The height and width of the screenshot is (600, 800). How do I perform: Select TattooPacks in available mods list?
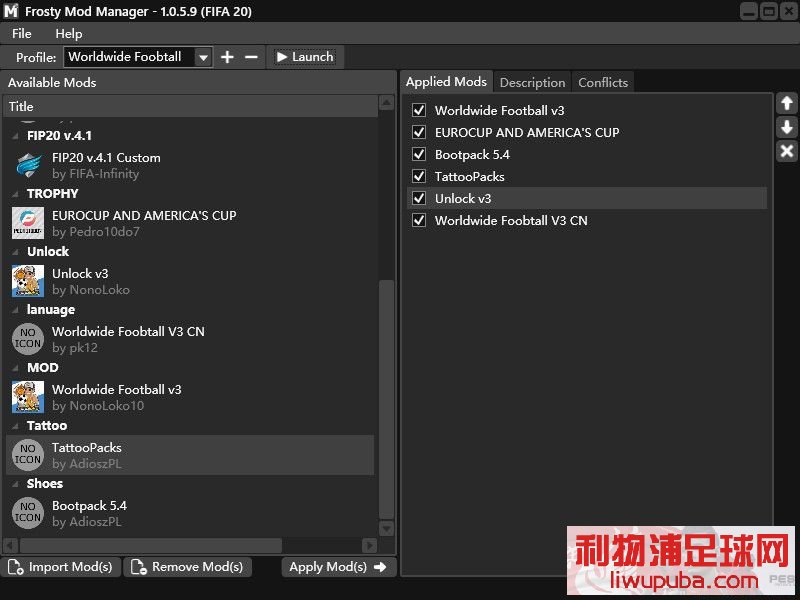(190, 455)
